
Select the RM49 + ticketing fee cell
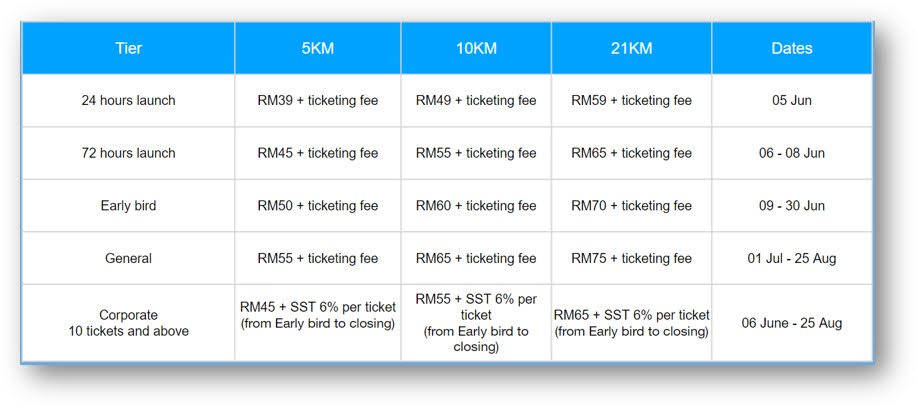(x=476, y=101)
